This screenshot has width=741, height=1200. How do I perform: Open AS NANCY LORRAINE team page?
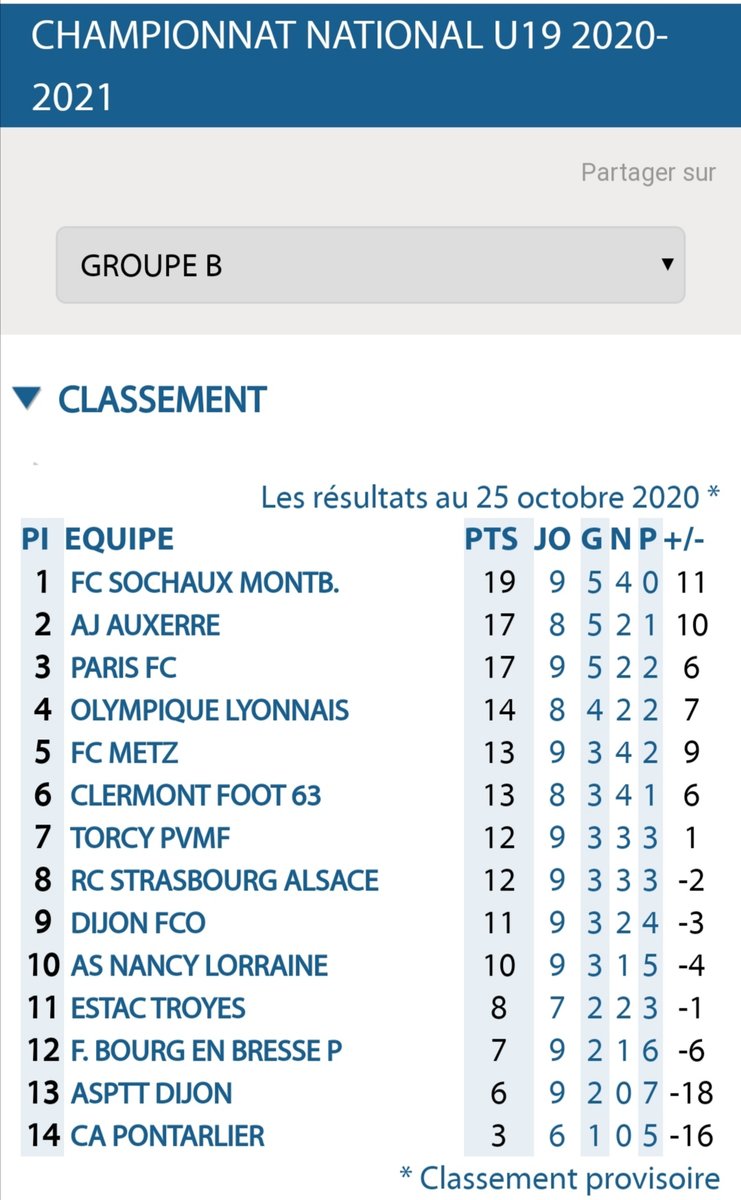199,965
